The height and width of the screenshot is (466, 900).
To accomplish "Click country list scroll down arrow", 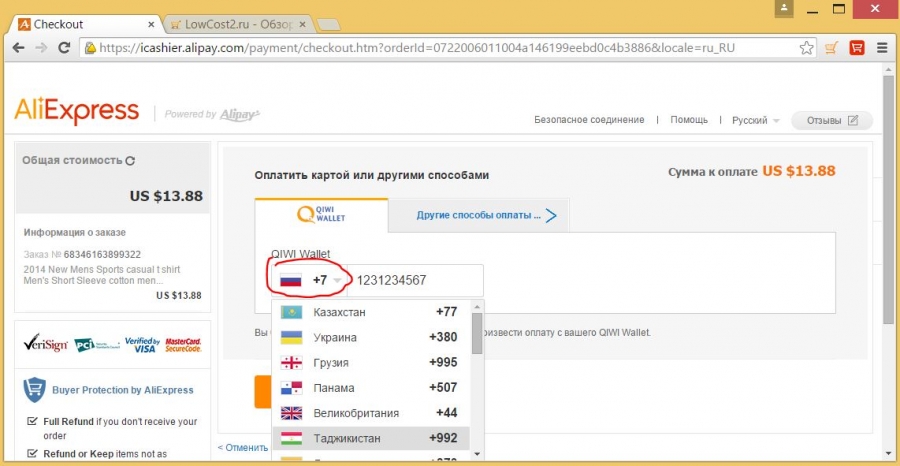I will click(x=477, y=453).
